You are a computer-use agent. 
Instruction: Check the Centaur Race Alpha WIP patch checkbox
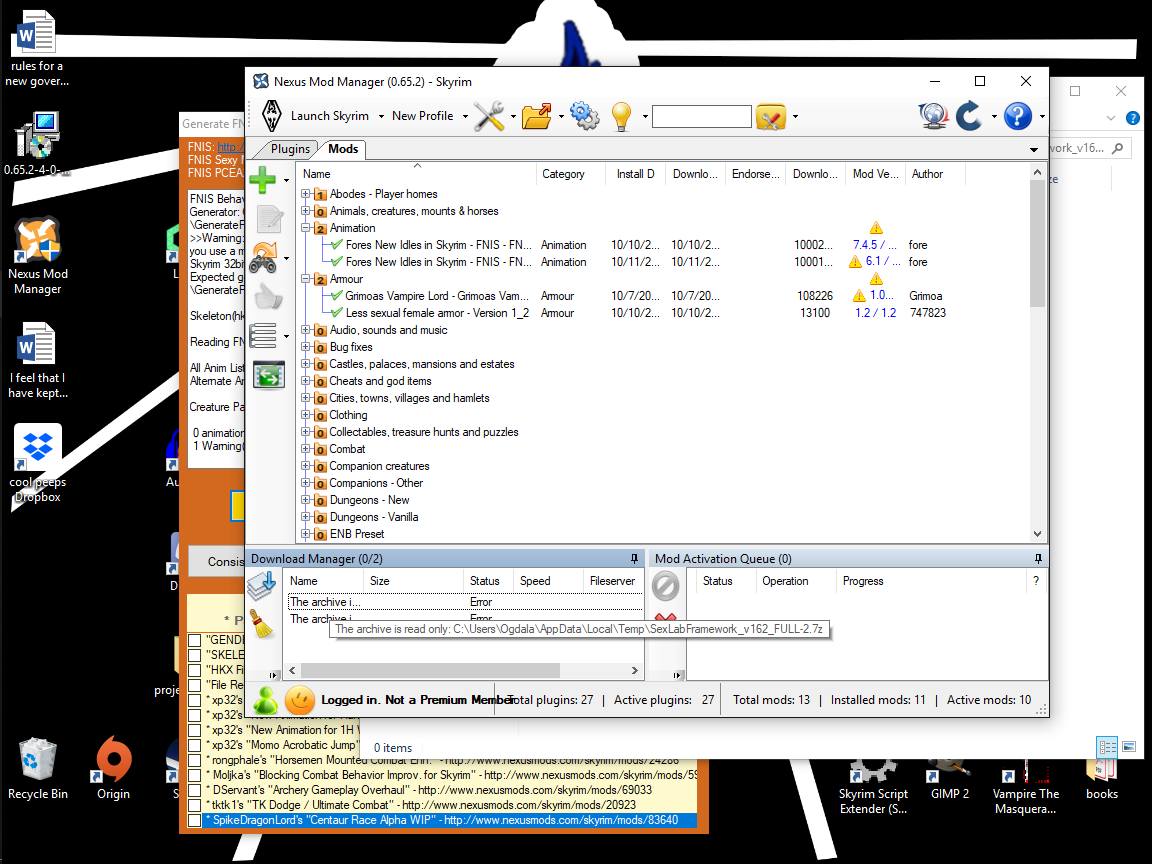click(195, 820)
